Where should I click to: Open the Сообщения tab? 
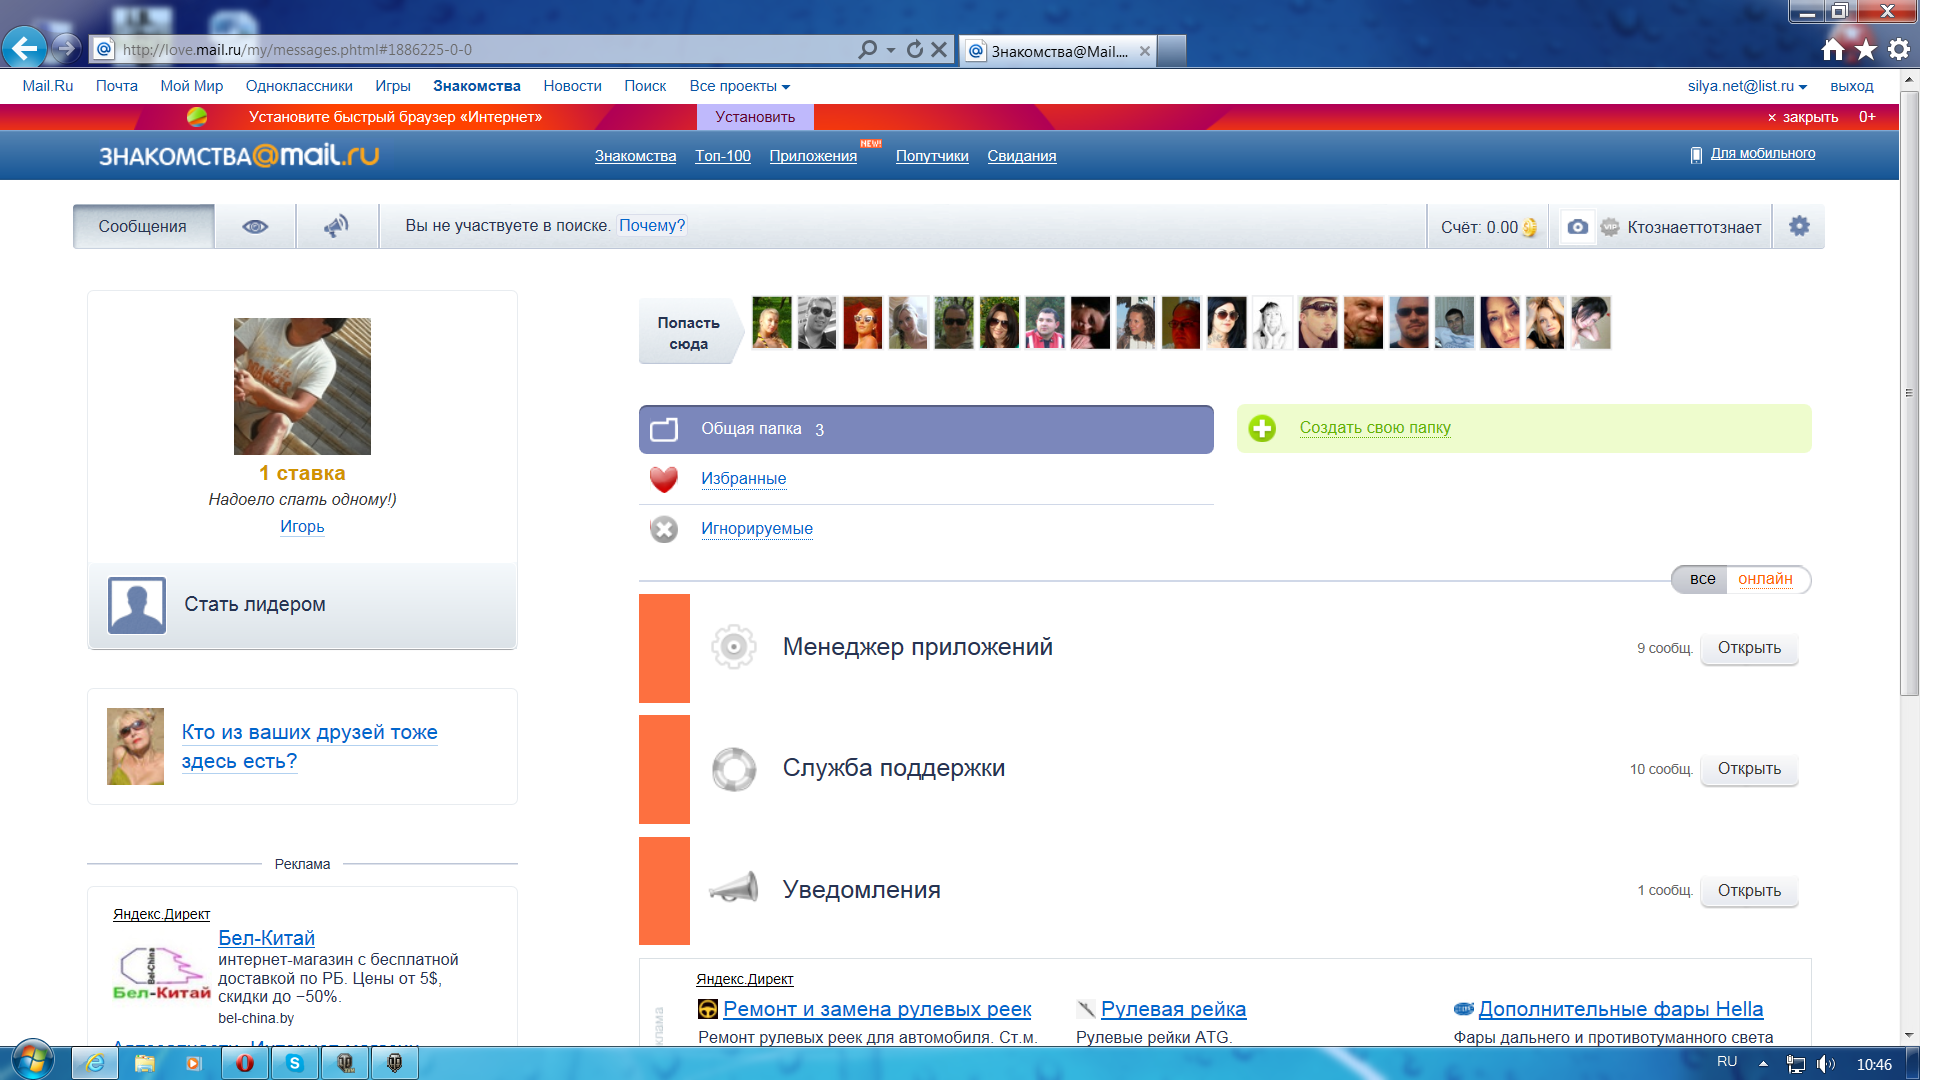143,226
